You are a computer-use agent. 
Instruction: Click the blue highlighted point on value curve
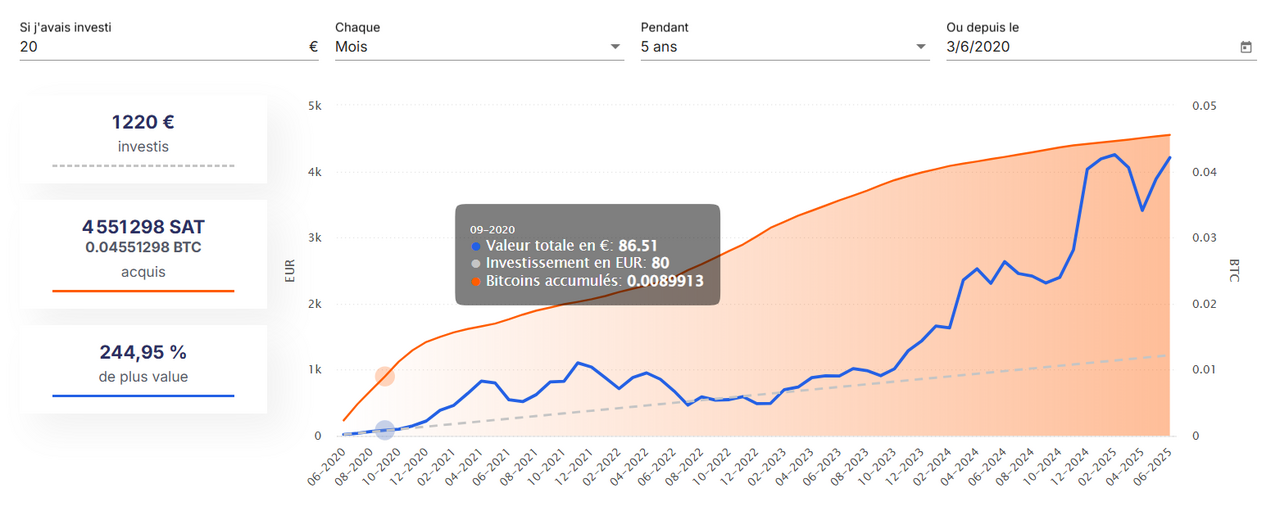click(385, 430)
